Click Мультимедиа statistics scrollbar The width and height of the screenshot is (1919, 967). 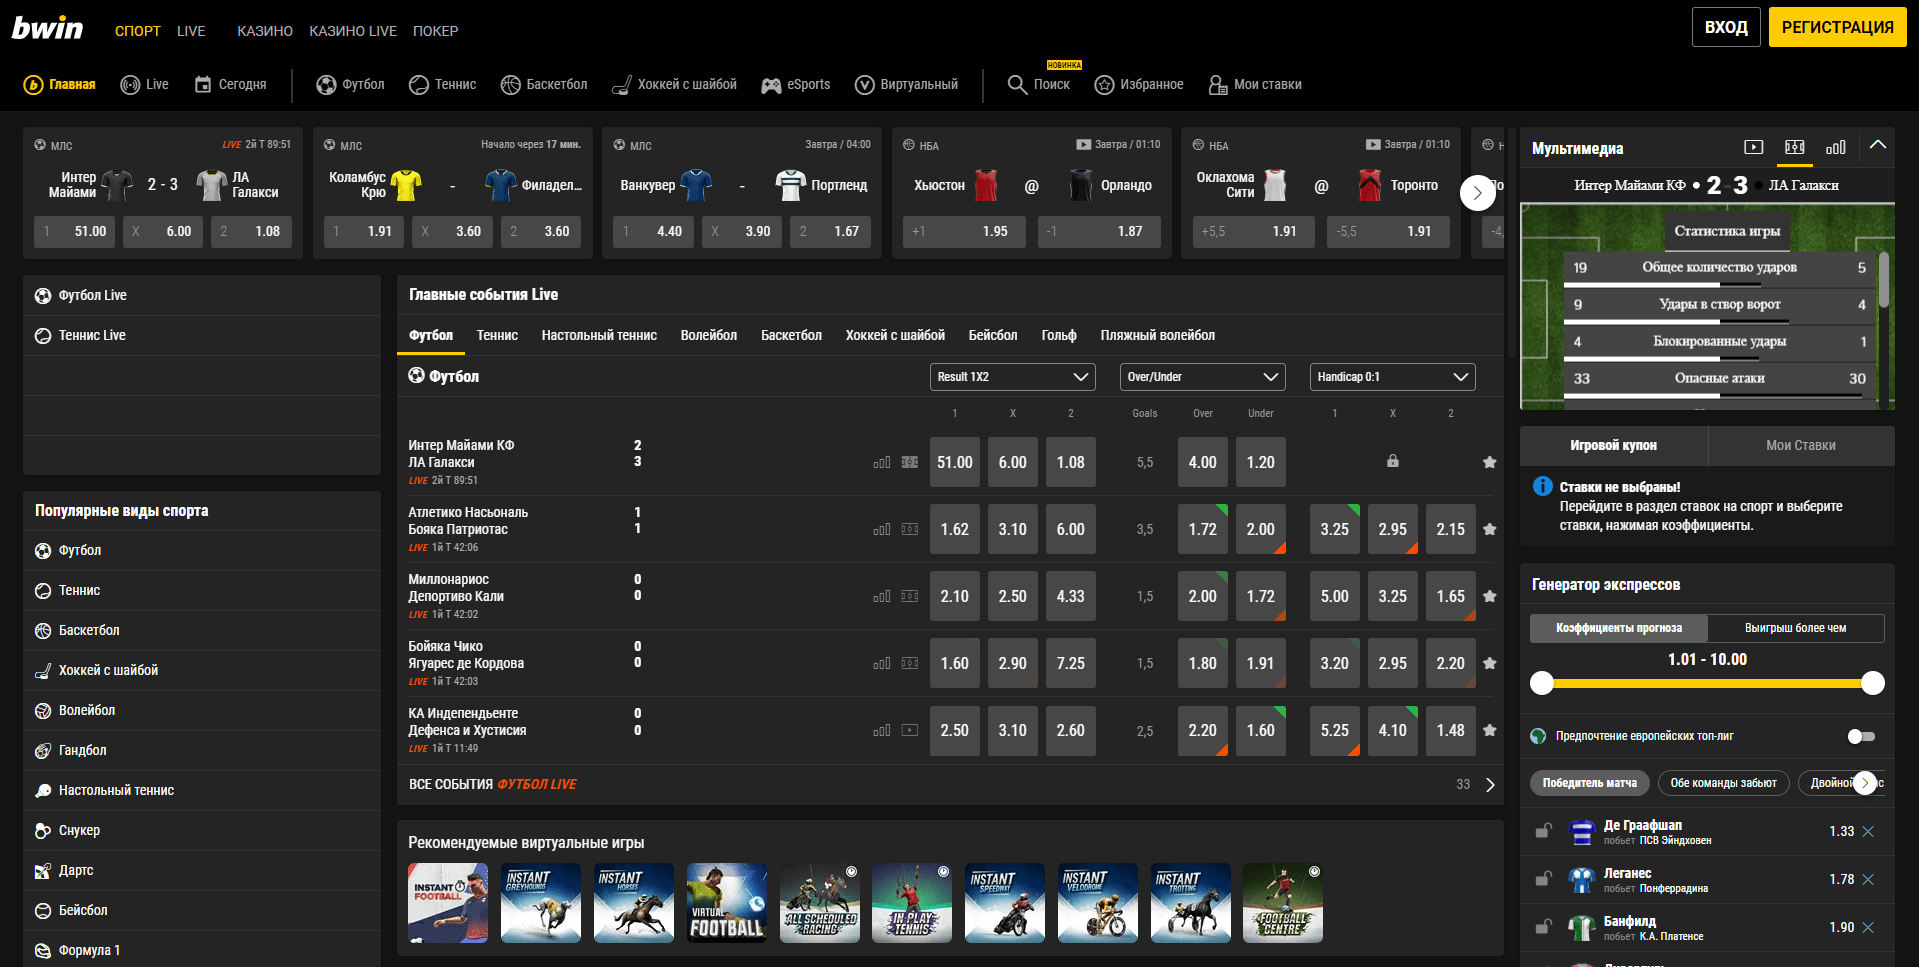pyautogui.click(x=1884, y=280)
